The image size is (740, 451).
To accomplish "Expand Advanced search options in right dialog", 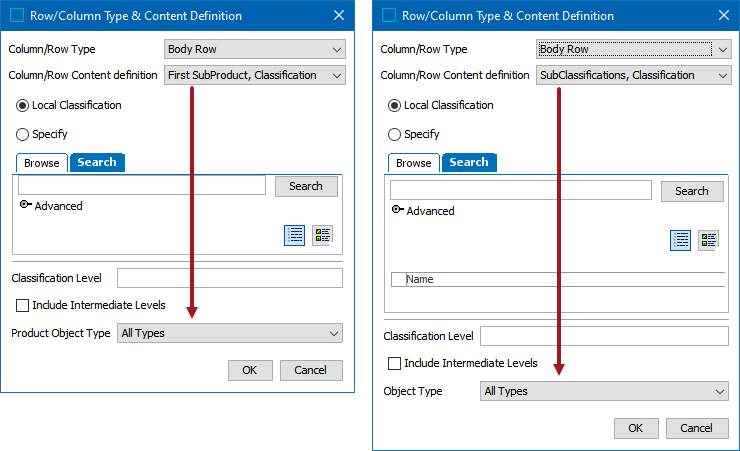I will click(423, 211).
